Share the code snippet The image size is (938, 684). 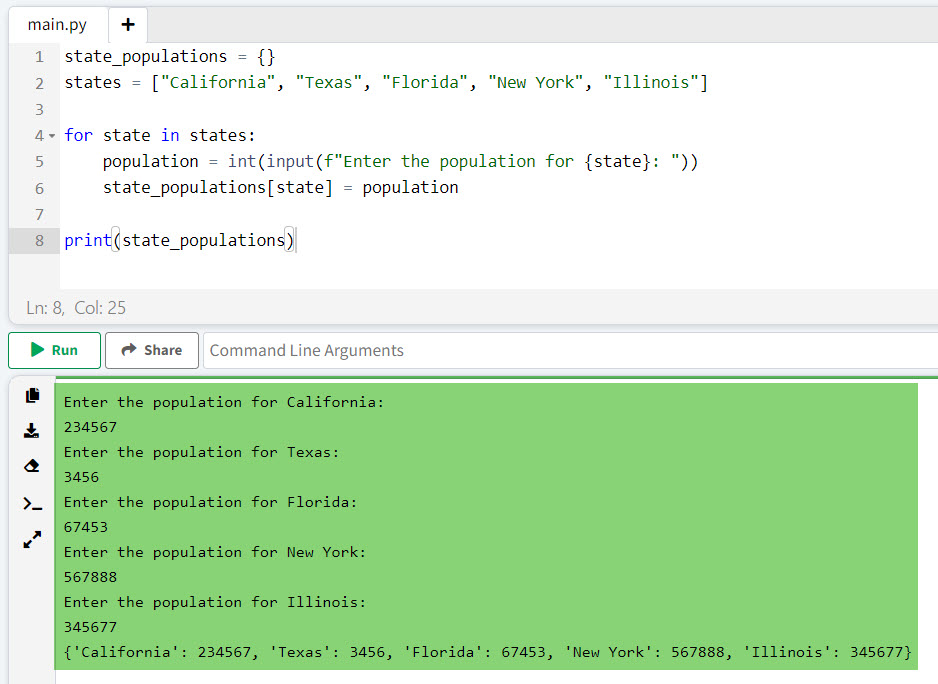click(151, 350)
